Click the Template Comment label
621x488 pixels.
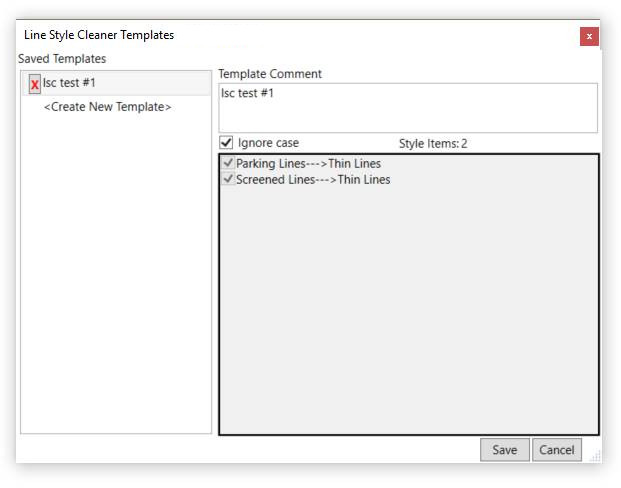(270, 74)
